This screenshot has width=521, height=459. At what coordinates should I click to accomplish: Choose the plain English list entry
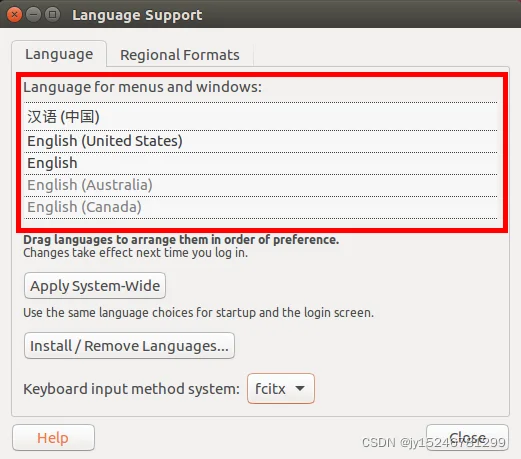tap(260, 163)
